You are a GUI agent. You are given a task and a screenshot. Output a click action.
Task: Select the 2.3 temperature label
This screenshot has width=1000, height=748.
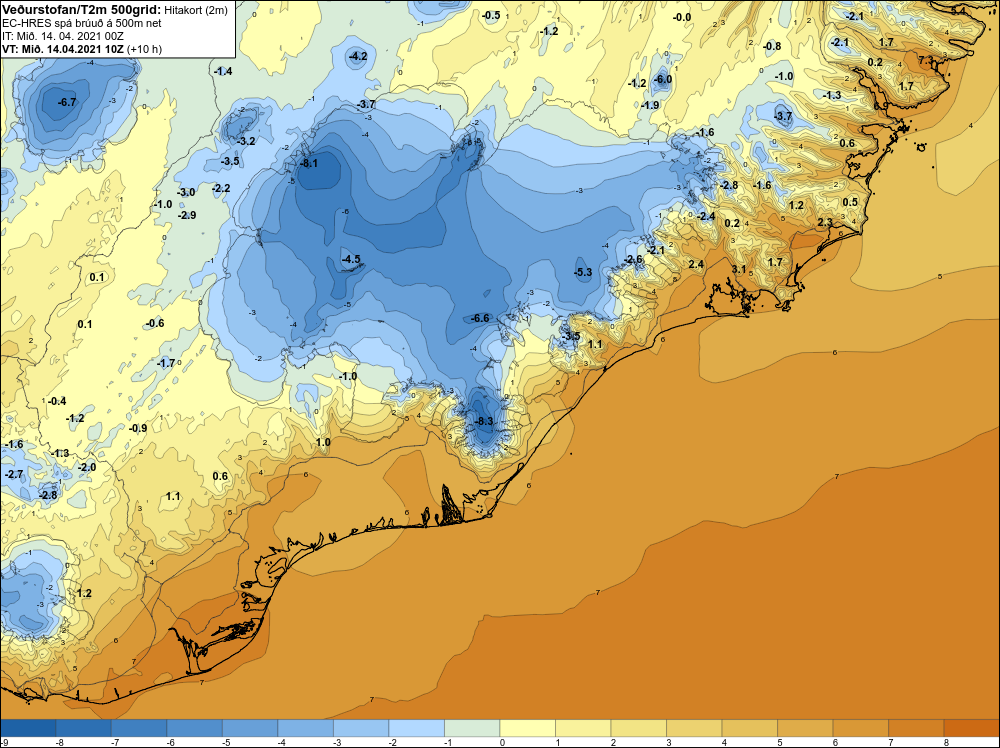coord(825,222)
